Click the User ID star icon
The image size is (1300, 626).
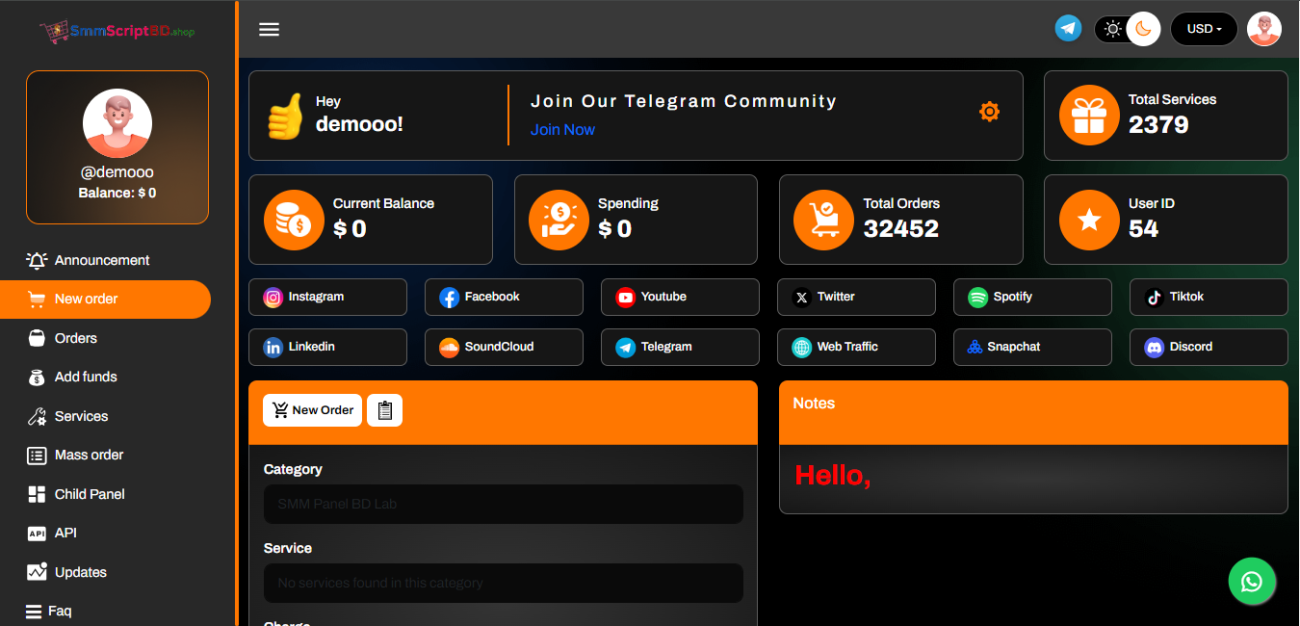coord(1089,220)
